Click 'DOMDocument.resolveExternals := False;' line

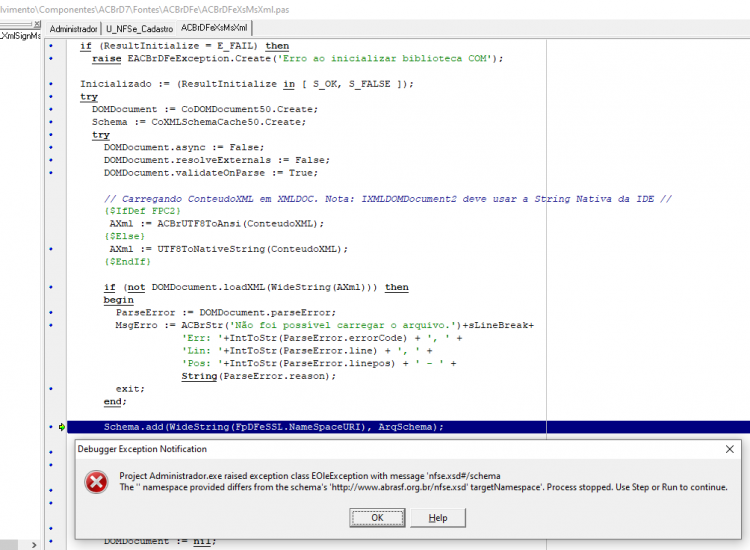coord(217,160)
